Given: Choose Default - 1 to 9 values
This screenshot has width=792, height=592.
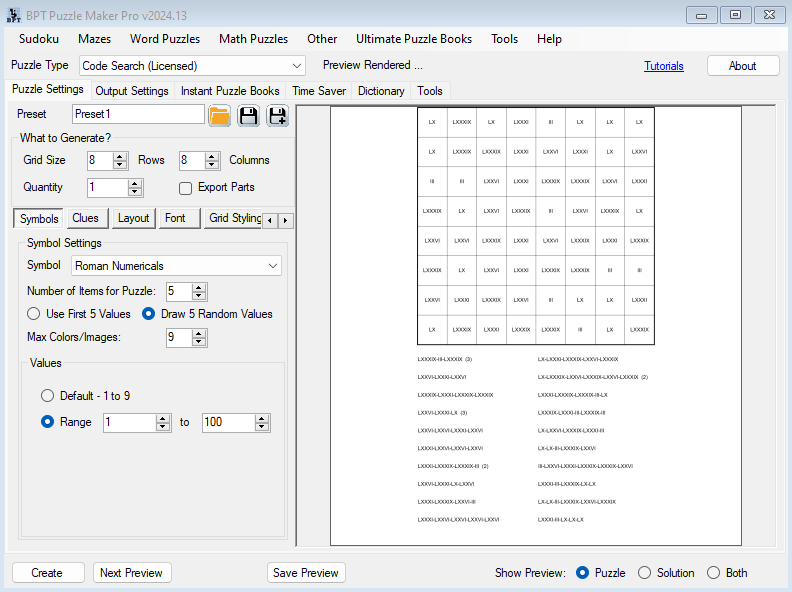Looking at the screenshot, I should pos(47,396).
